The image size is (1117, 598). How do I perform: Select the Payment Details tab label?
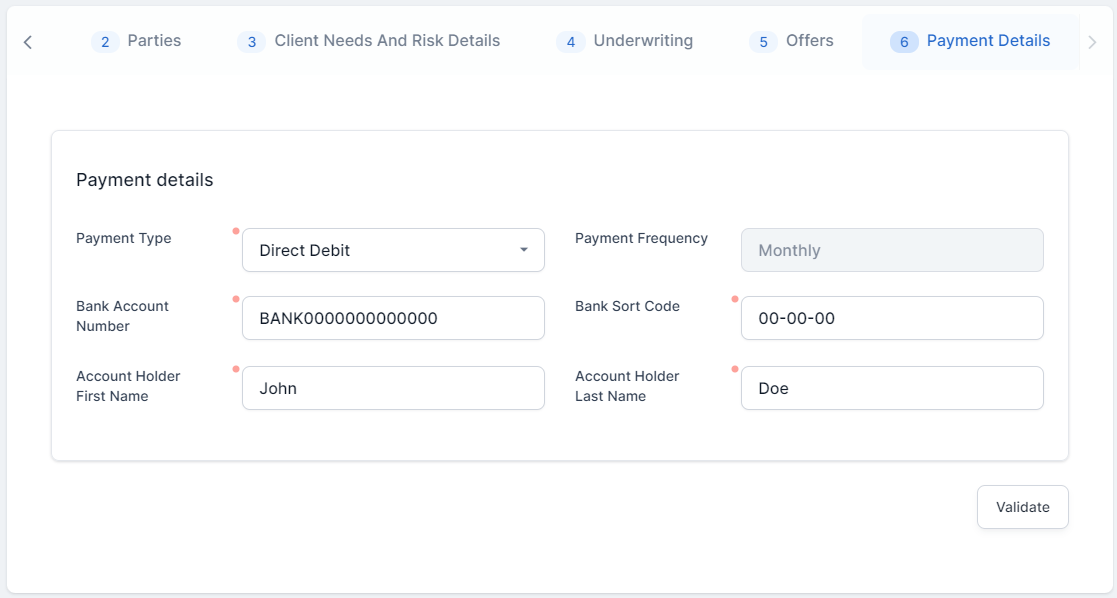tap(988, 41)
